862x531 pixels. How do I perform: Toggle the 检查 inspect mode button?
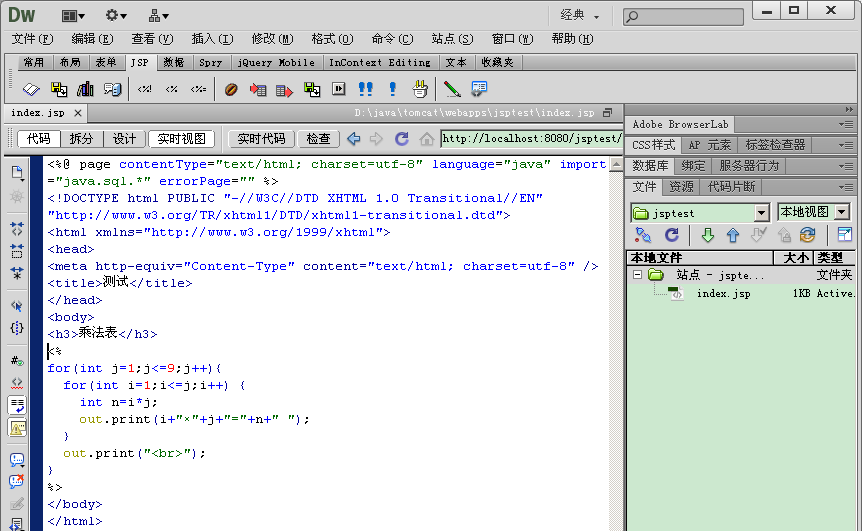click(x=318, y=139)
